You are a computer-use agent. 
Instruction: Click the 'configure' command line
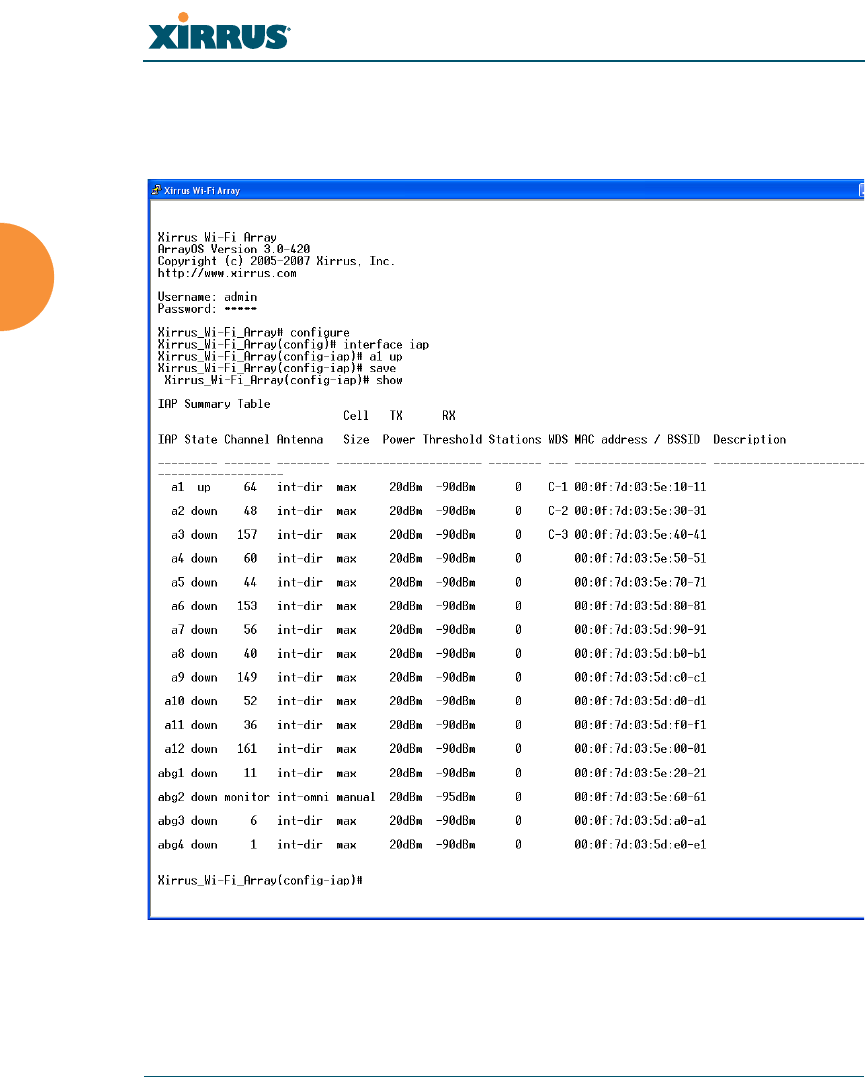coord(254,333)
